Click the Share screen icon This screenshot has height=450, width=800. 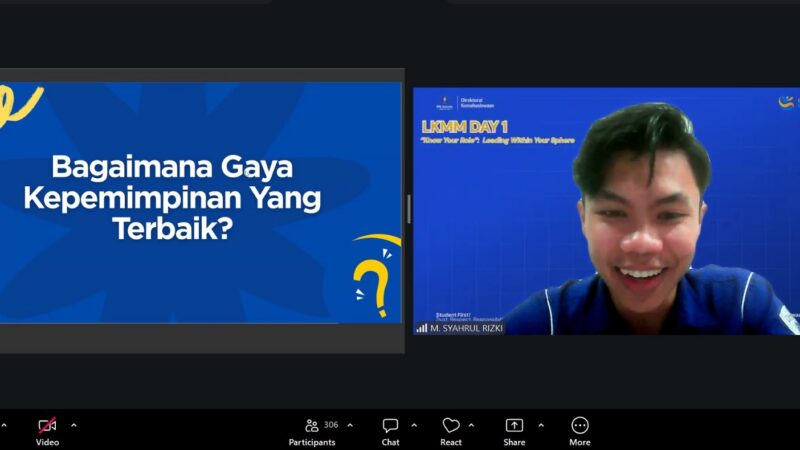[514, 425]
